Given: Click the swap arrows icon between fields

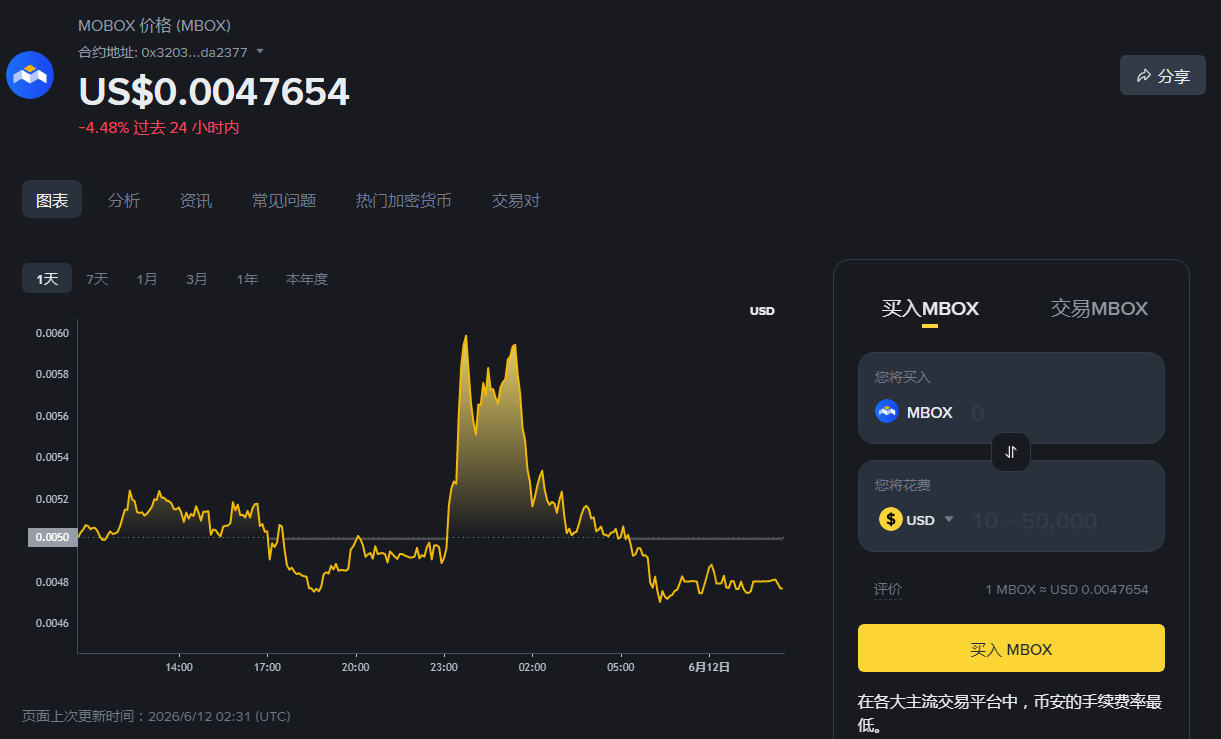Looking at the screenshot, I should coord(1011,452).
